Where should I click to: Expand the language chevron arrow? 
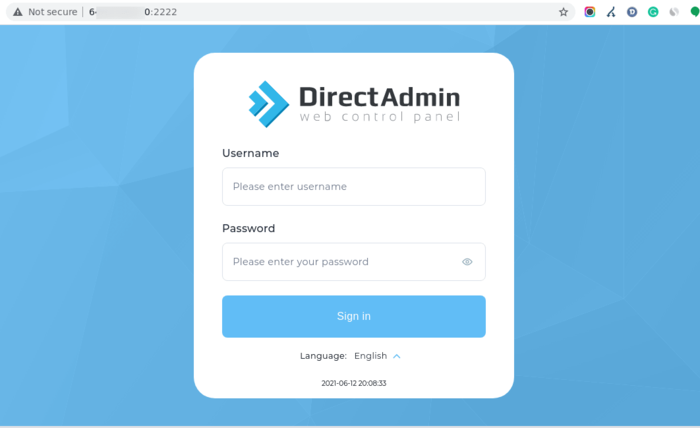coord(396,356)
